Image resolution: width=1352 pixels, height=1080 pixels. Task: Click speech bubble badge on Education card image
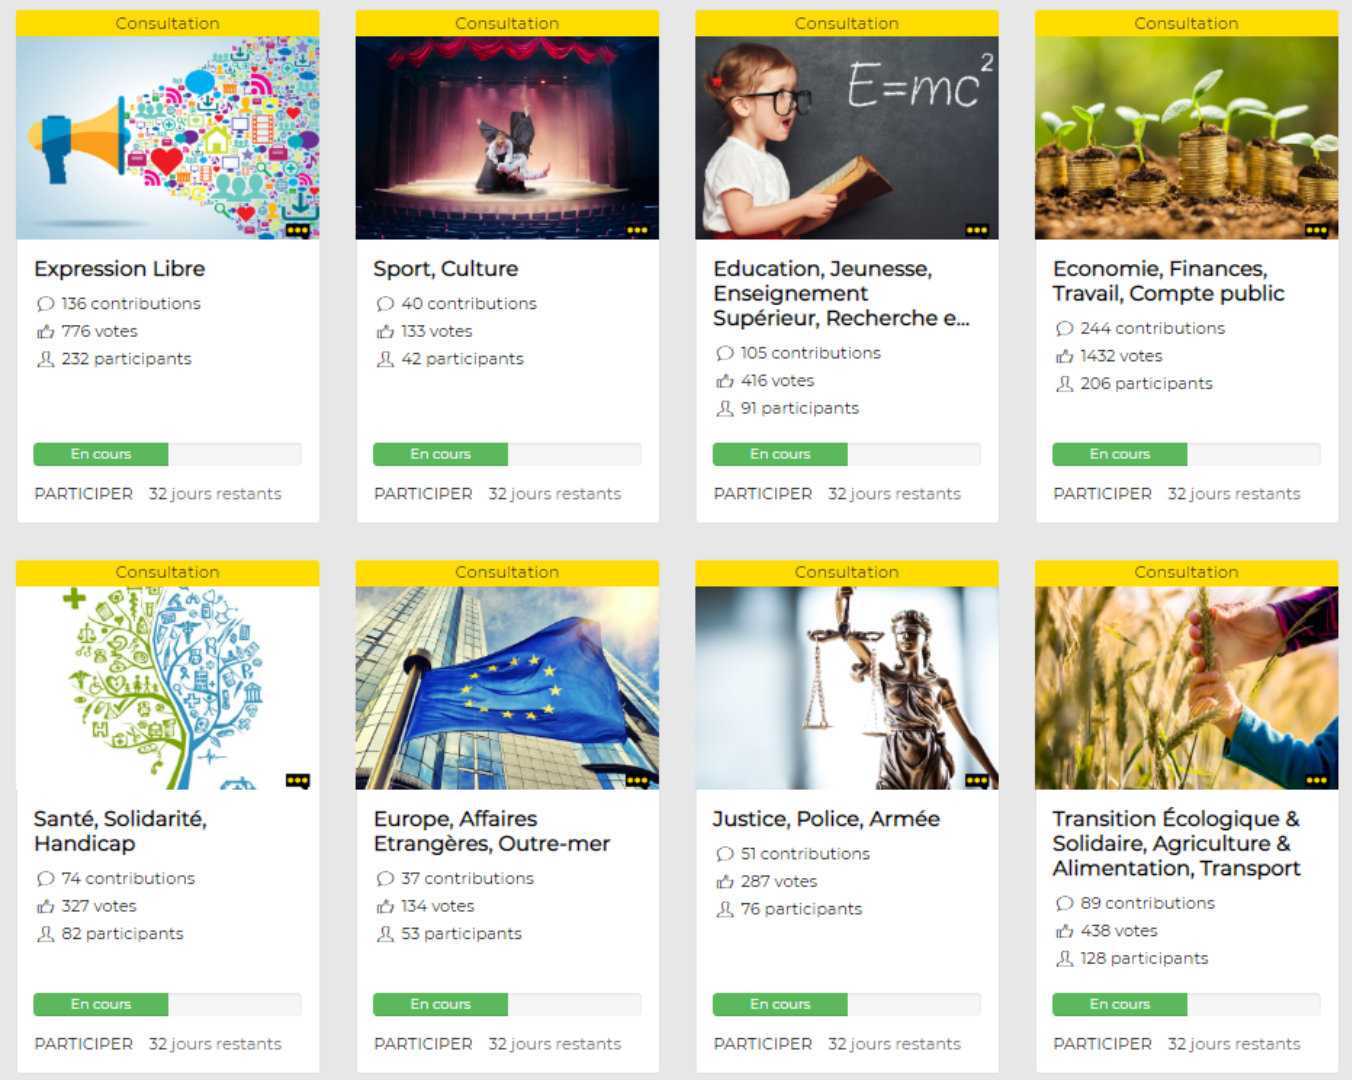tap(977, 230)
